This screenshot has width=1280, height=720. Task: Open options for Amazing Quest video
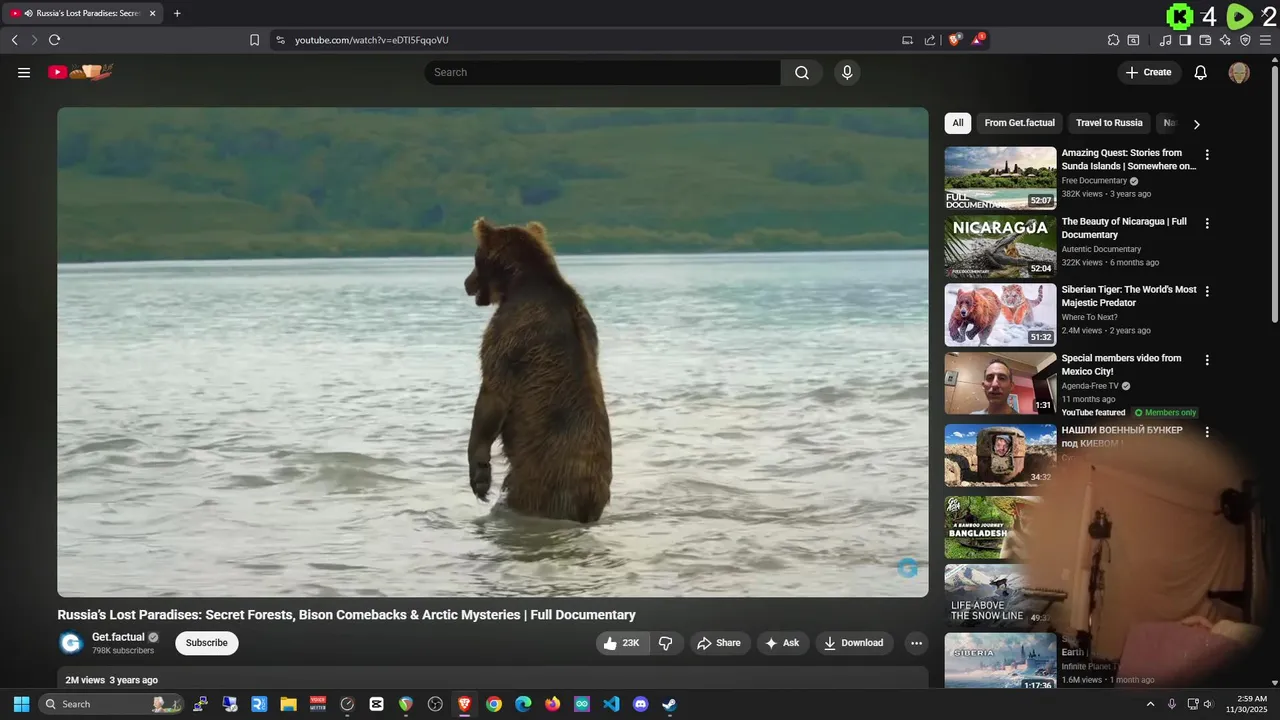1207,155
